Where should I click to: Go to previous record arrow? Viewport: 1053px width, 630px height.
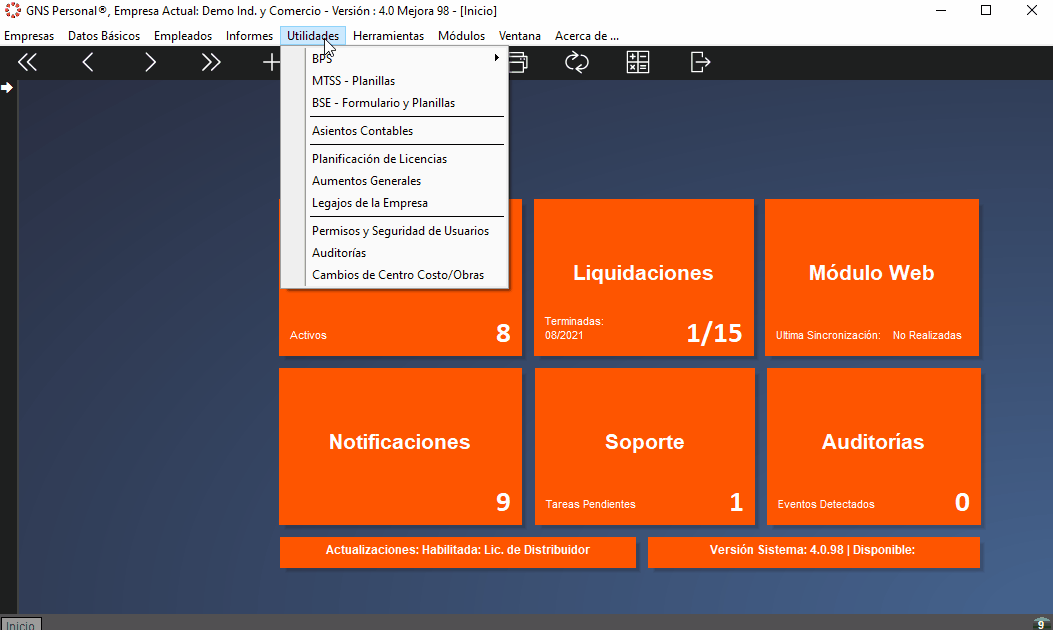pos(88,62)
